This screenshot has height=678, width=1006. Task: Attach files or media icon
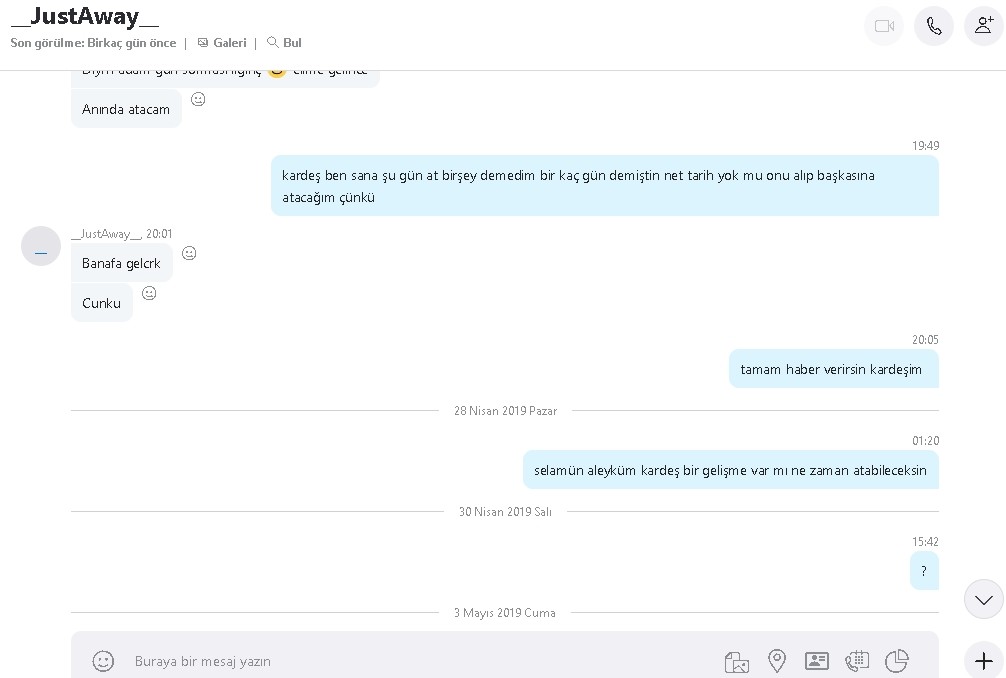(737, 661)
